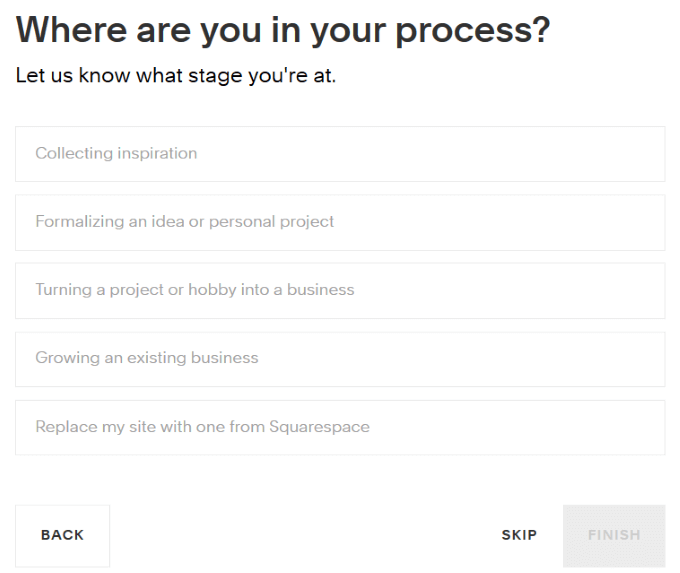The height and width of the screenshot is (573, 680).
Task: Click the BACK button
Action: [x=62, y=535]
